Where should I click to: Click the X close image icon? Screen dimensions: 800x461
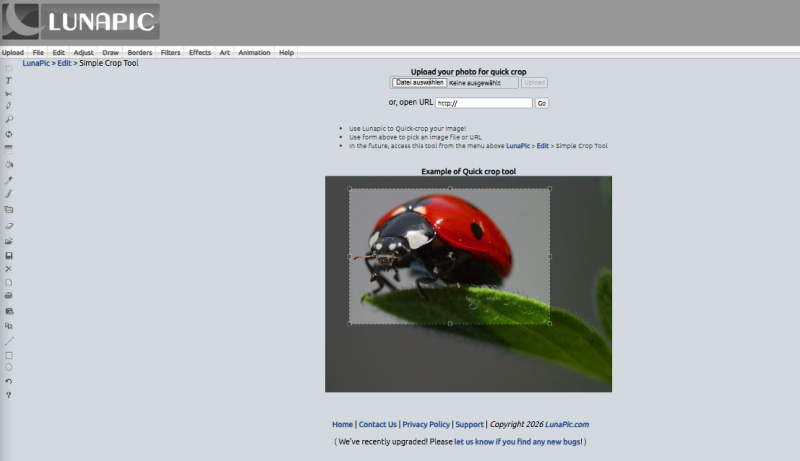tap(9, 269)
